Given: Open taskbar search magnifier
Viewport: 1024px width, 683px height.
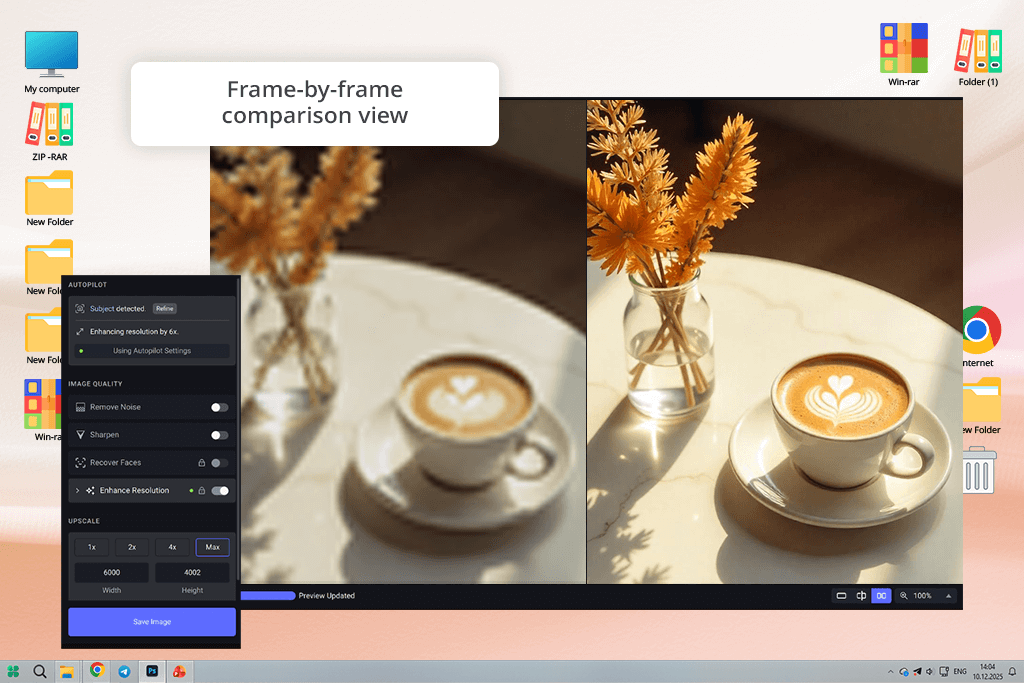Looking at the screenshot, I should [40, 671].
